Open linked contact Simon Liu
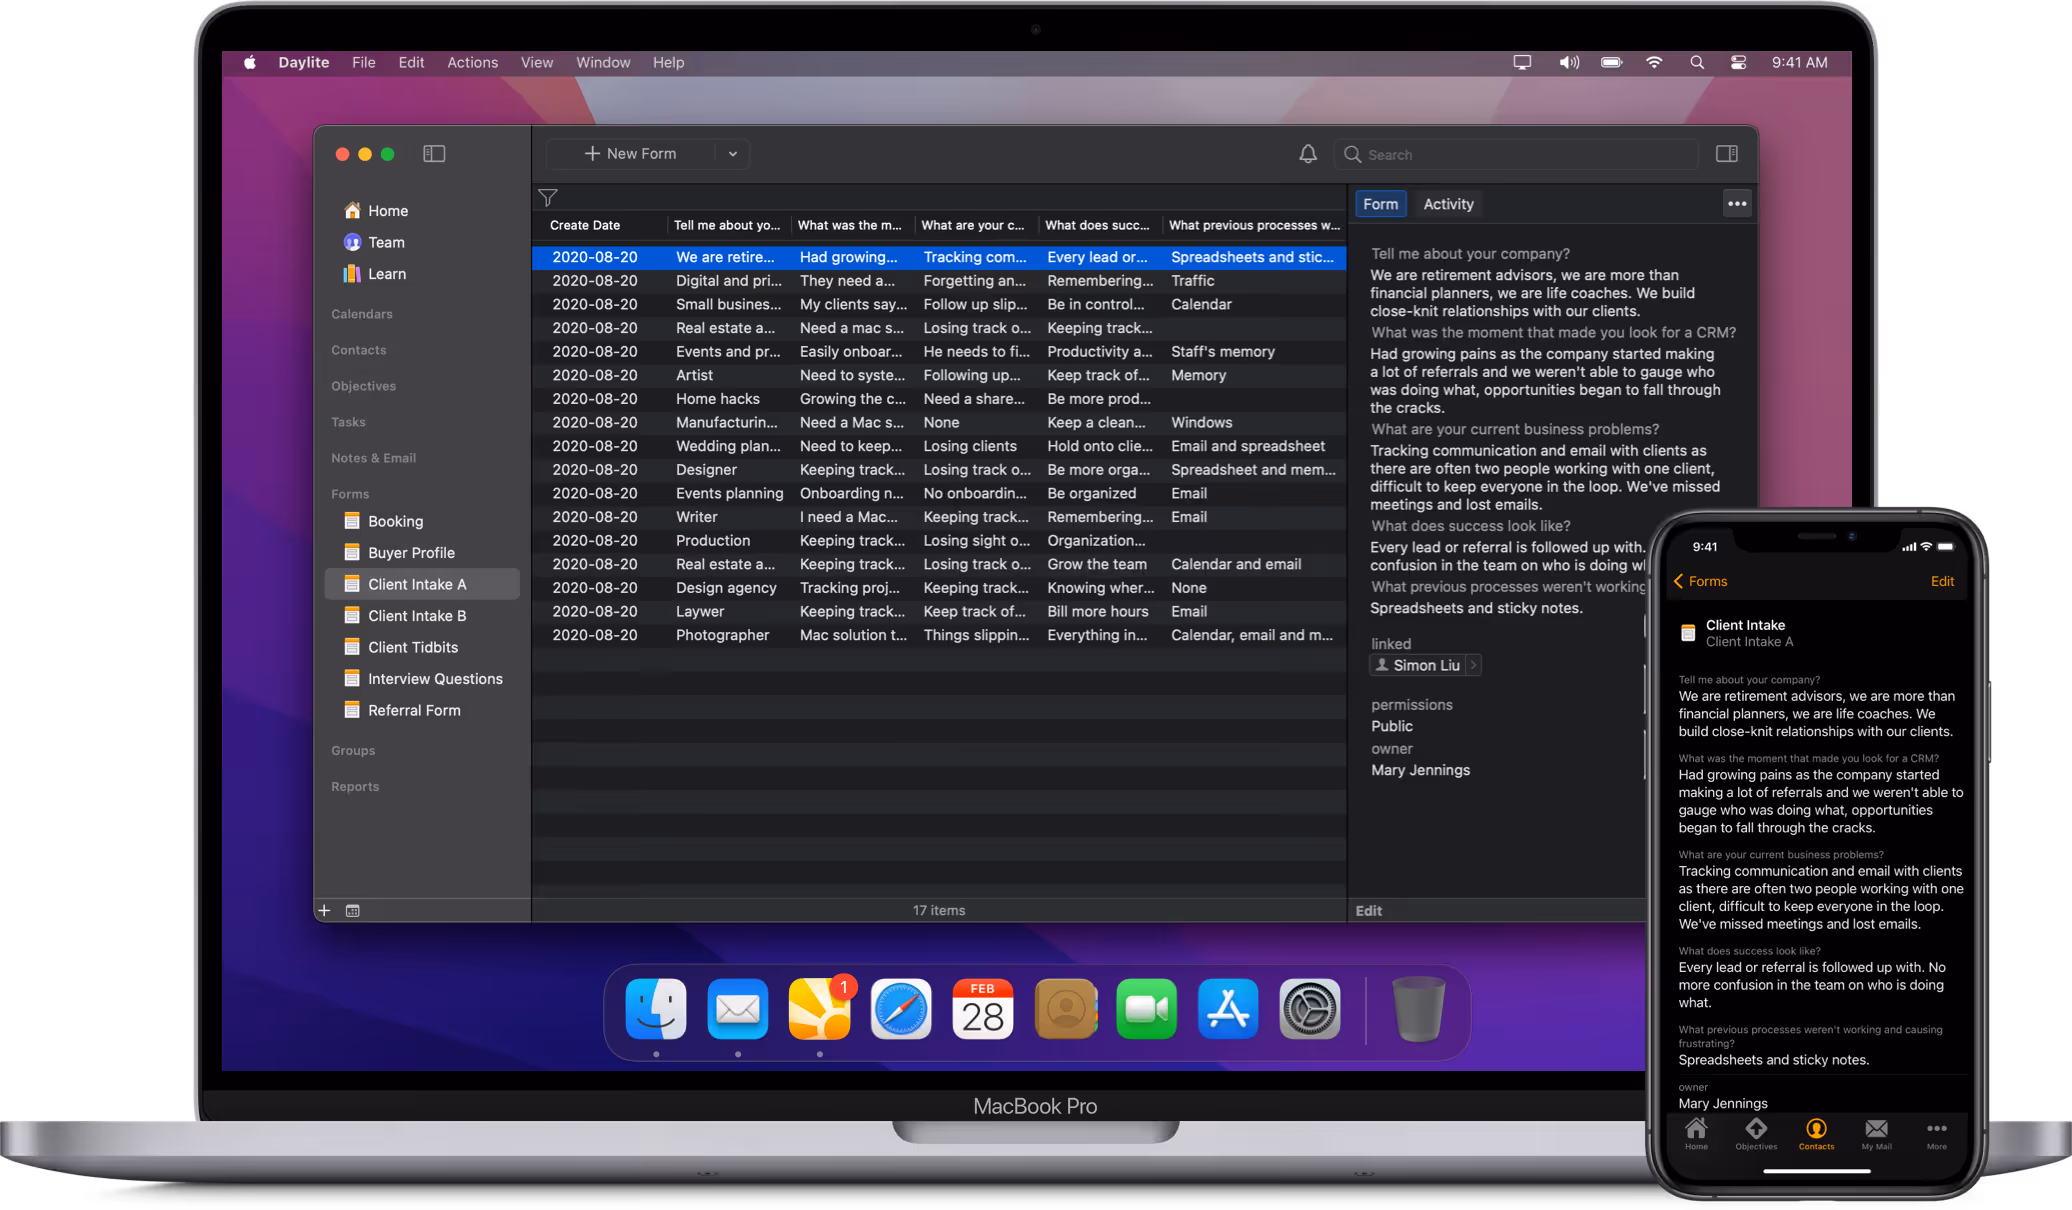2072x1210 pixels. click(x=1425, y=665)
